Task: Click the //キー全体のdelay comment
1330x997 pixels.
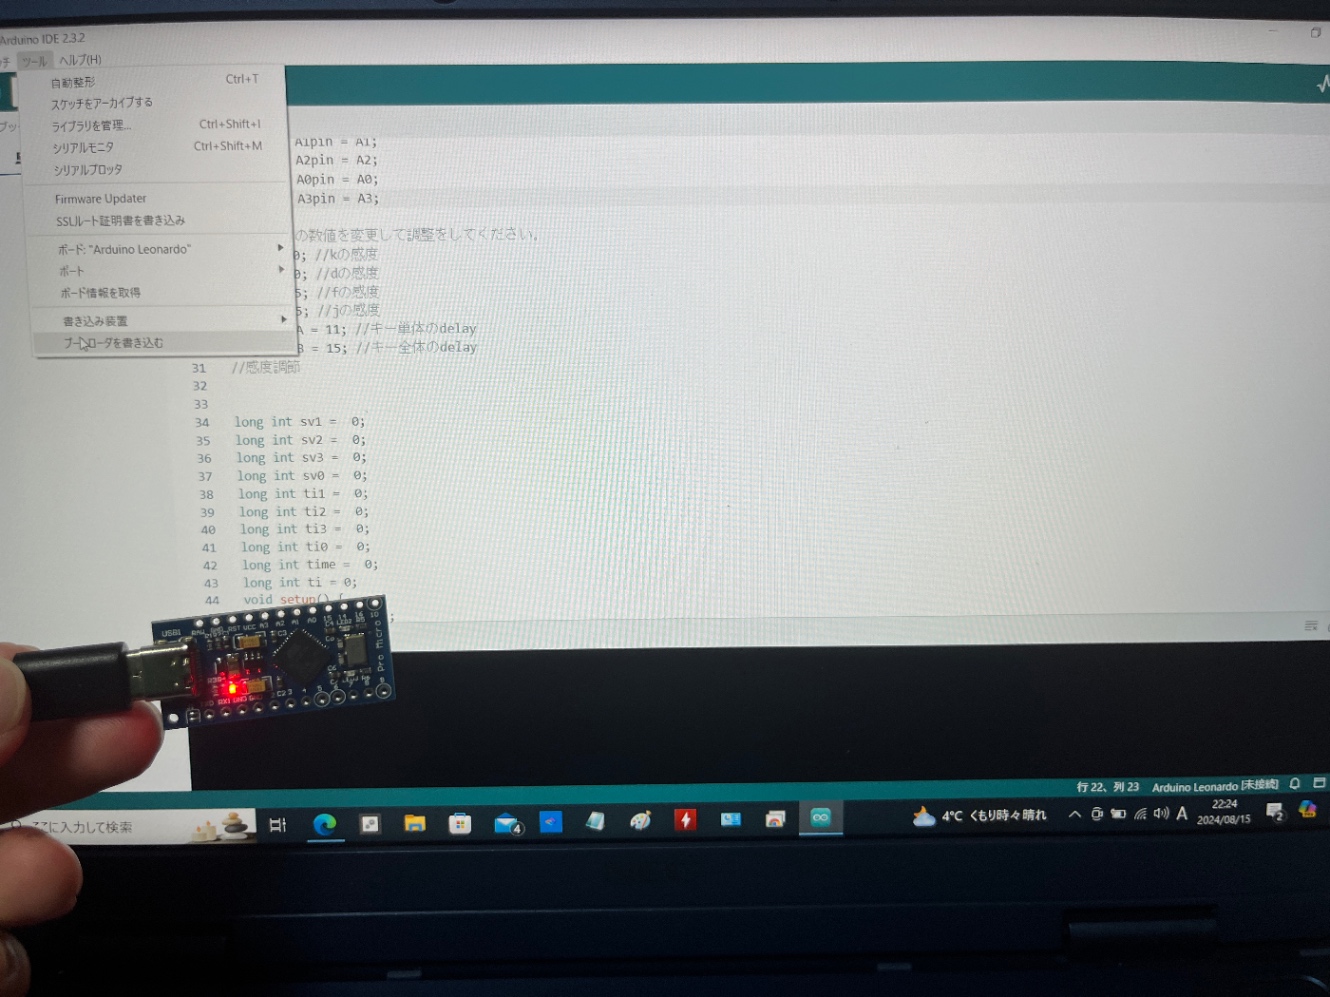Action: (x=416, y=348)
